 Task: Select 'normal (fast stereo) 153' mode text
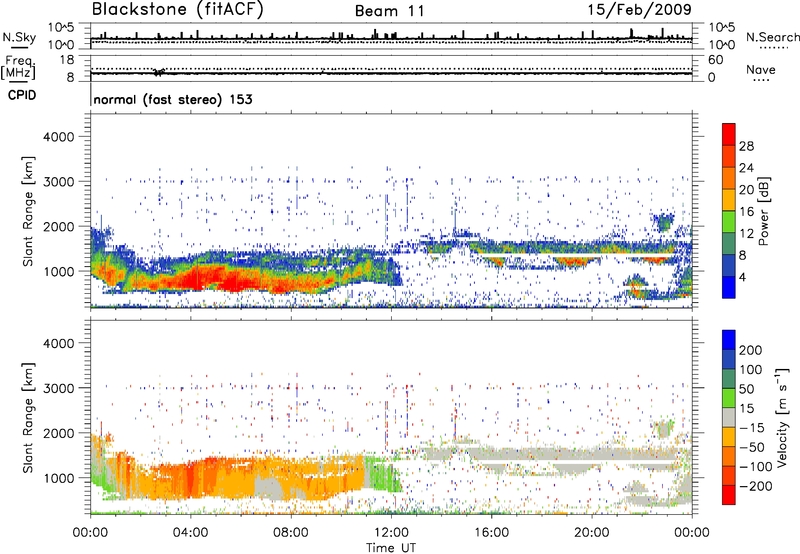pyautogui.click(x=173, y=100)
